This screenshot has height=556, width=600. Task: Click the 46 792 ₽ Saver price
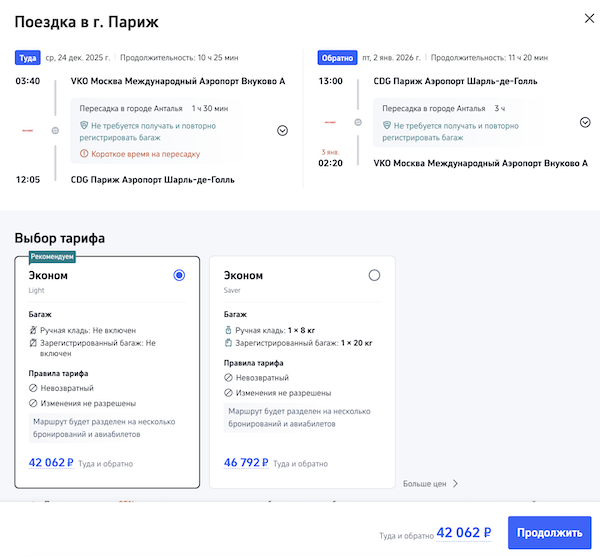(x=246, y=463)
